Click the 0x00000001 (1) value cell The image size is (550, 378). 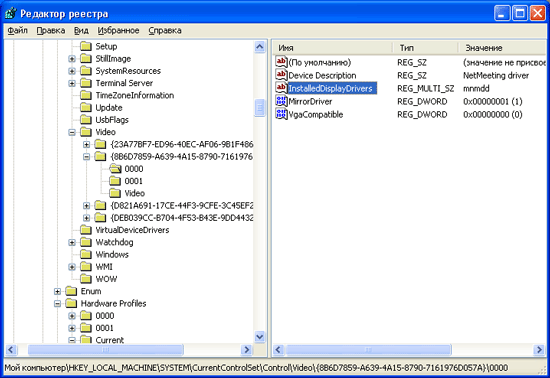pos(492,102)
